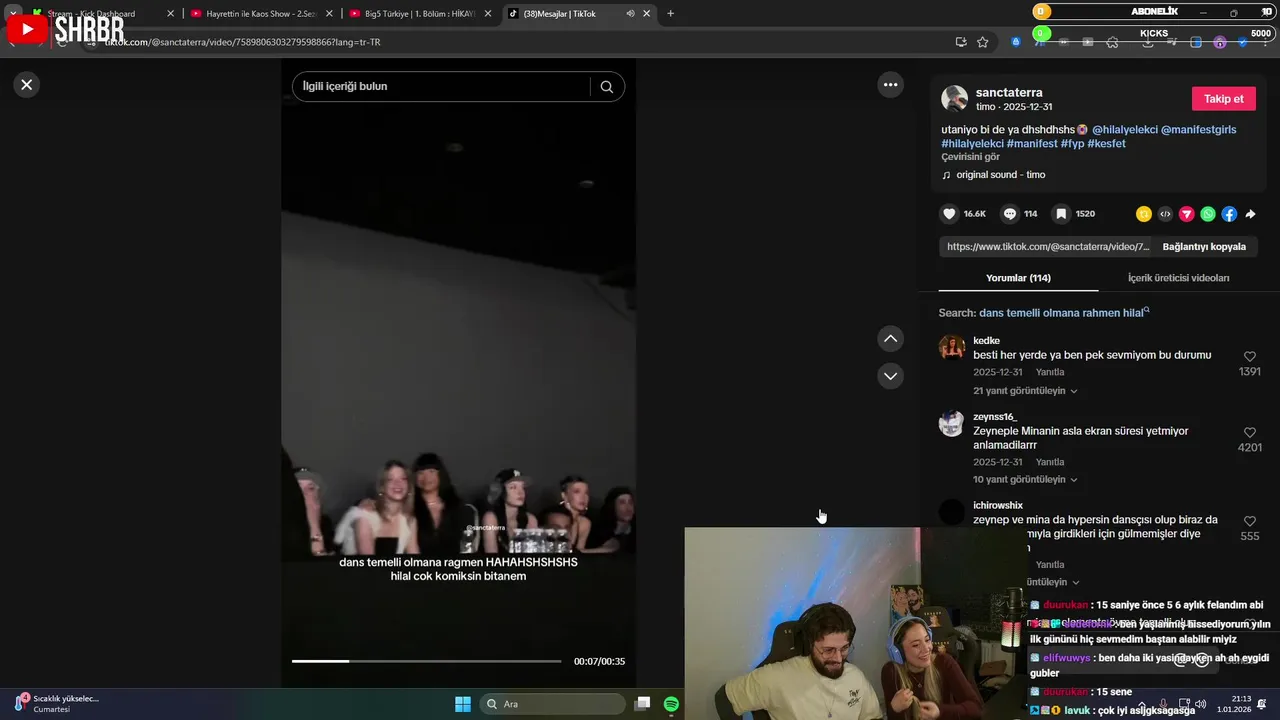Viewport: 1280px width, 720px height.
Task: Click the Takip et follow button
Action: (x=1223, y=99)
